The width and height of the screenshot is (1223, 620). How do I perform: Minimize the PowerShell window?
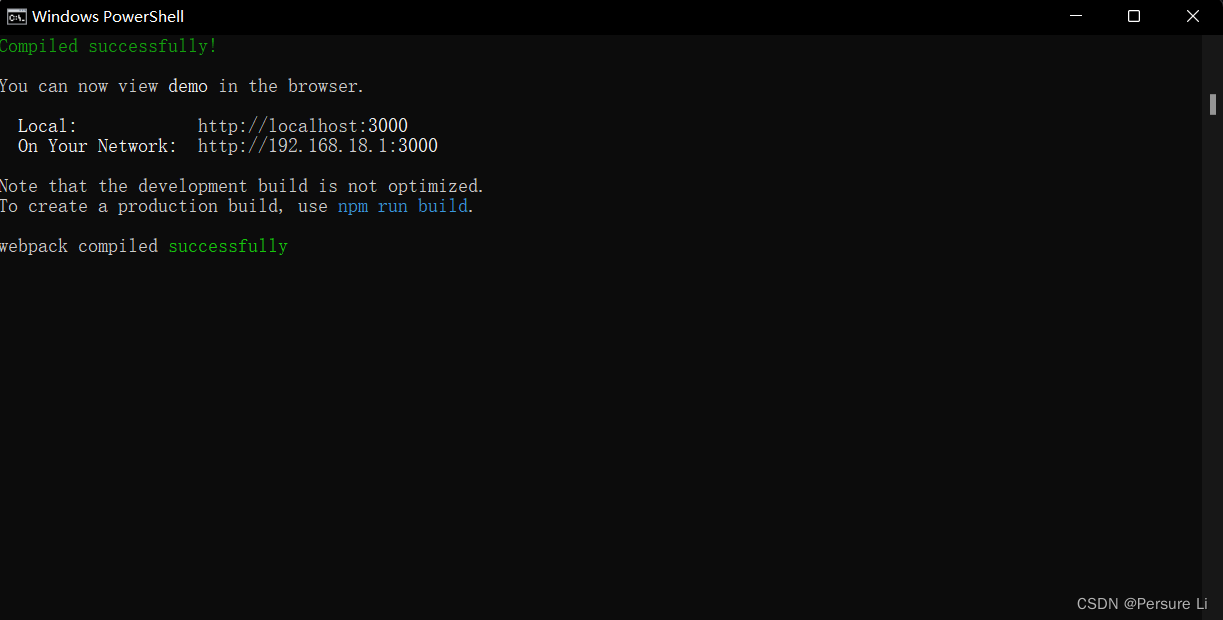1075,16
